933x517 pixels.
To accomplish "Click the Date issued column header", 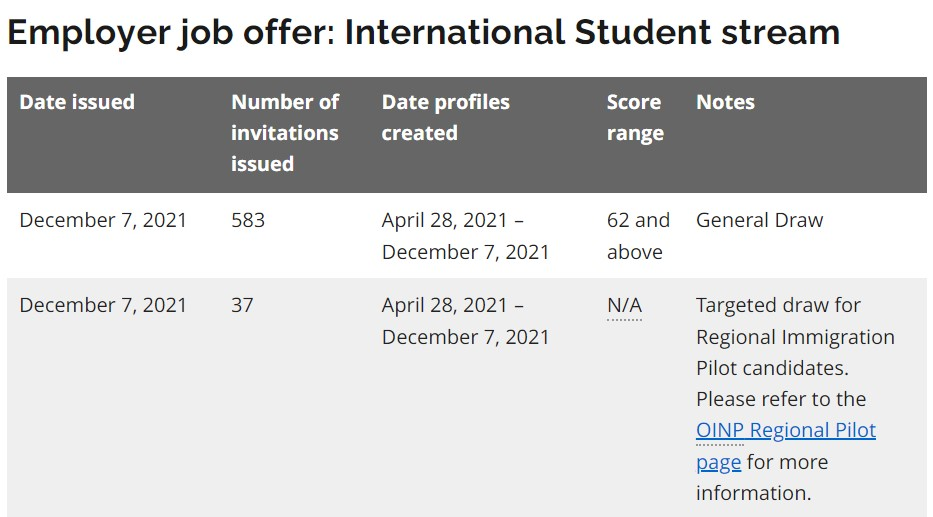I will tap(77, 102).
